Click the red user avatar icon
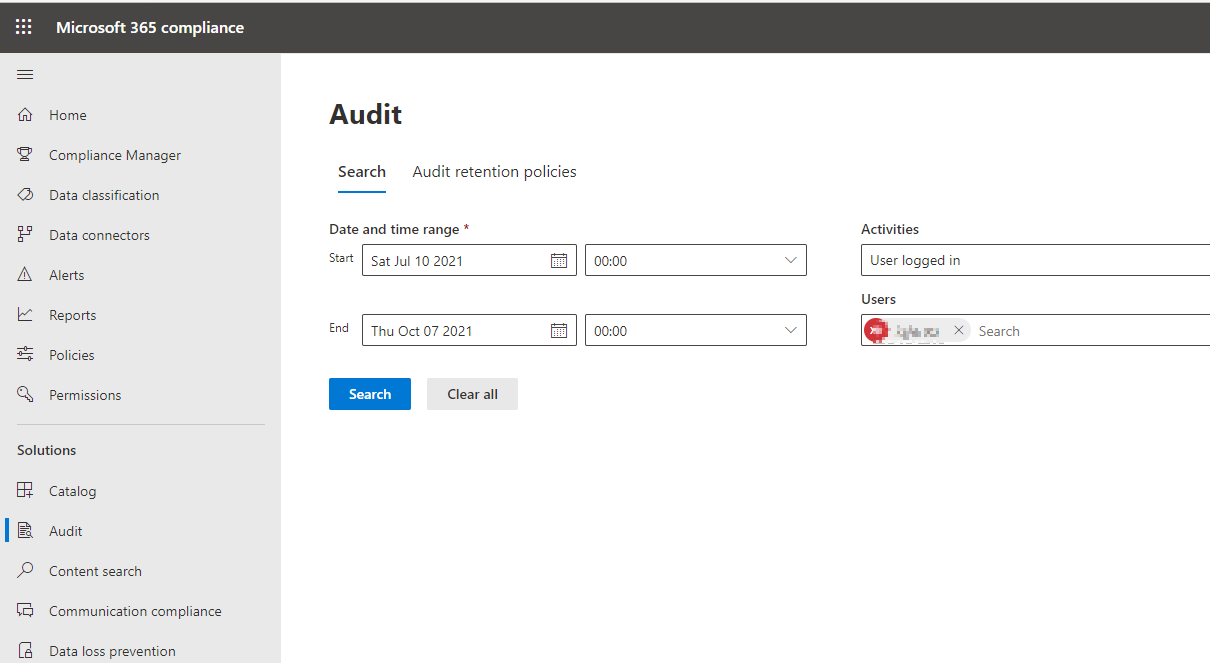Viewport: 1210px width, 663px height. (x=875, y=330)
